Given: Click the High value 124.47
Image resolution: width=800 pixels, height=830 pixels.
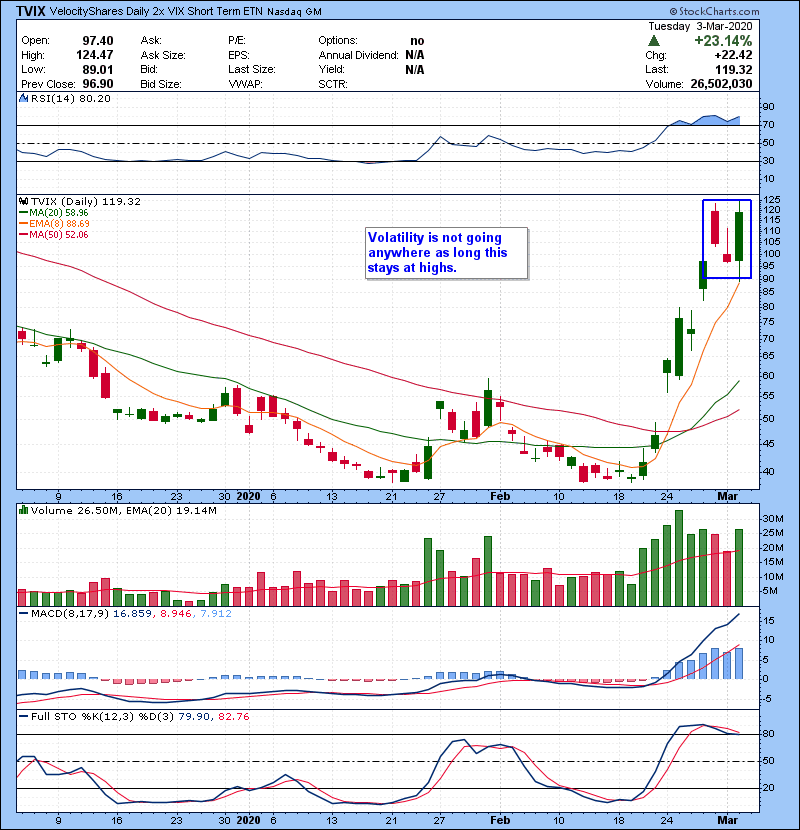Looking at the screenshot, I should (x=95, y=55).
